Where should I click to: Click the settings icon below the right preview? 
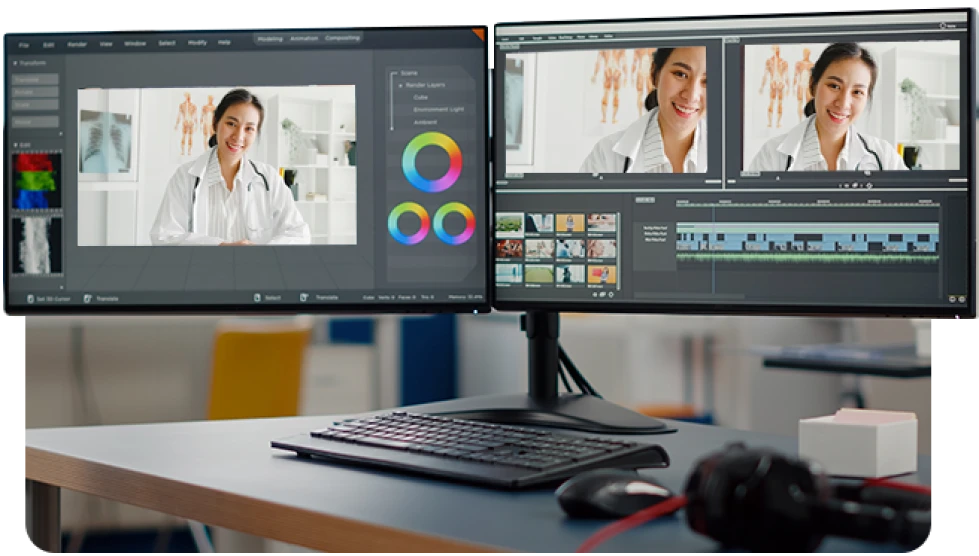click(x=869, y=185)
